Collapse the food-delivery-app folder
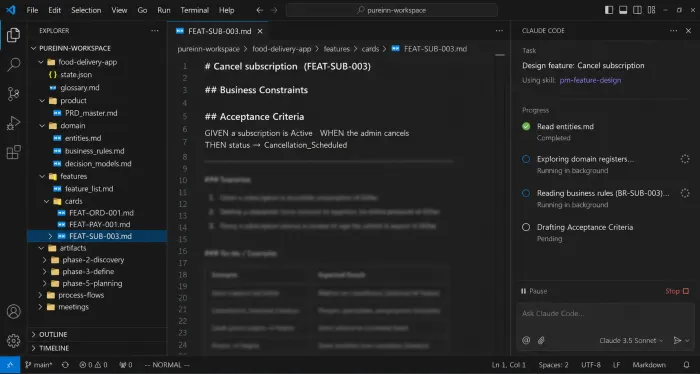The height and width of the screenshot is (374, 700). 41,62
